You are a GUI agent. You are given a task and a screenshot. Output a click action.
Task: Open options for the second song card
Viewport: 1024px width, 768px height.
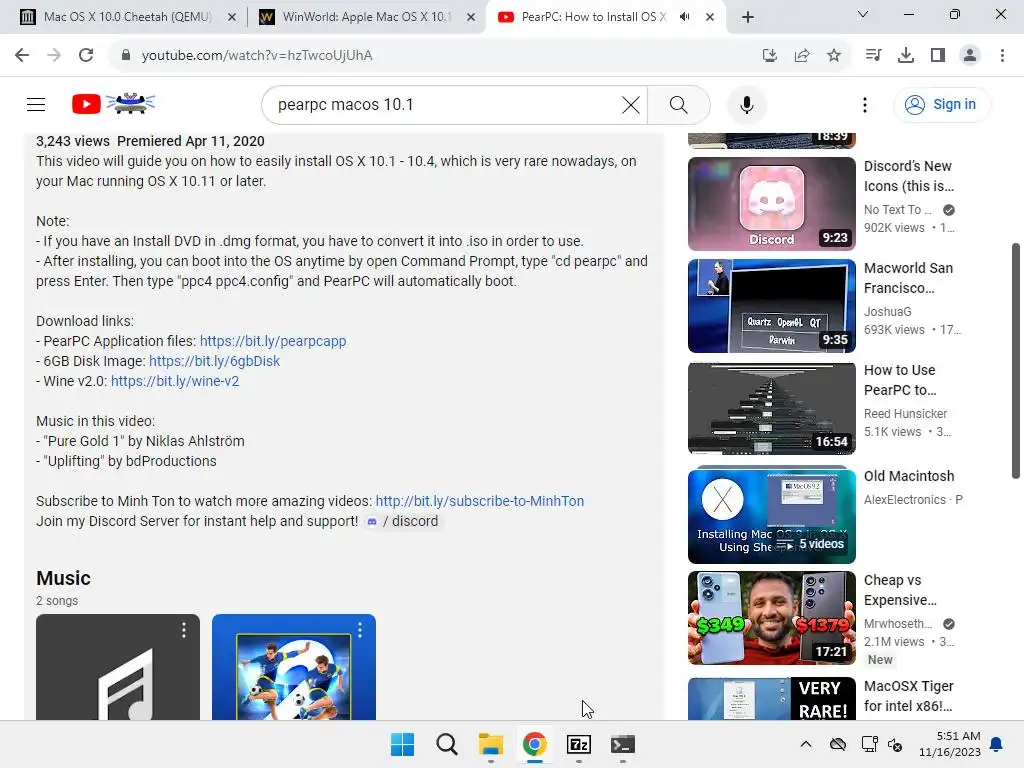tap(360, 630)
